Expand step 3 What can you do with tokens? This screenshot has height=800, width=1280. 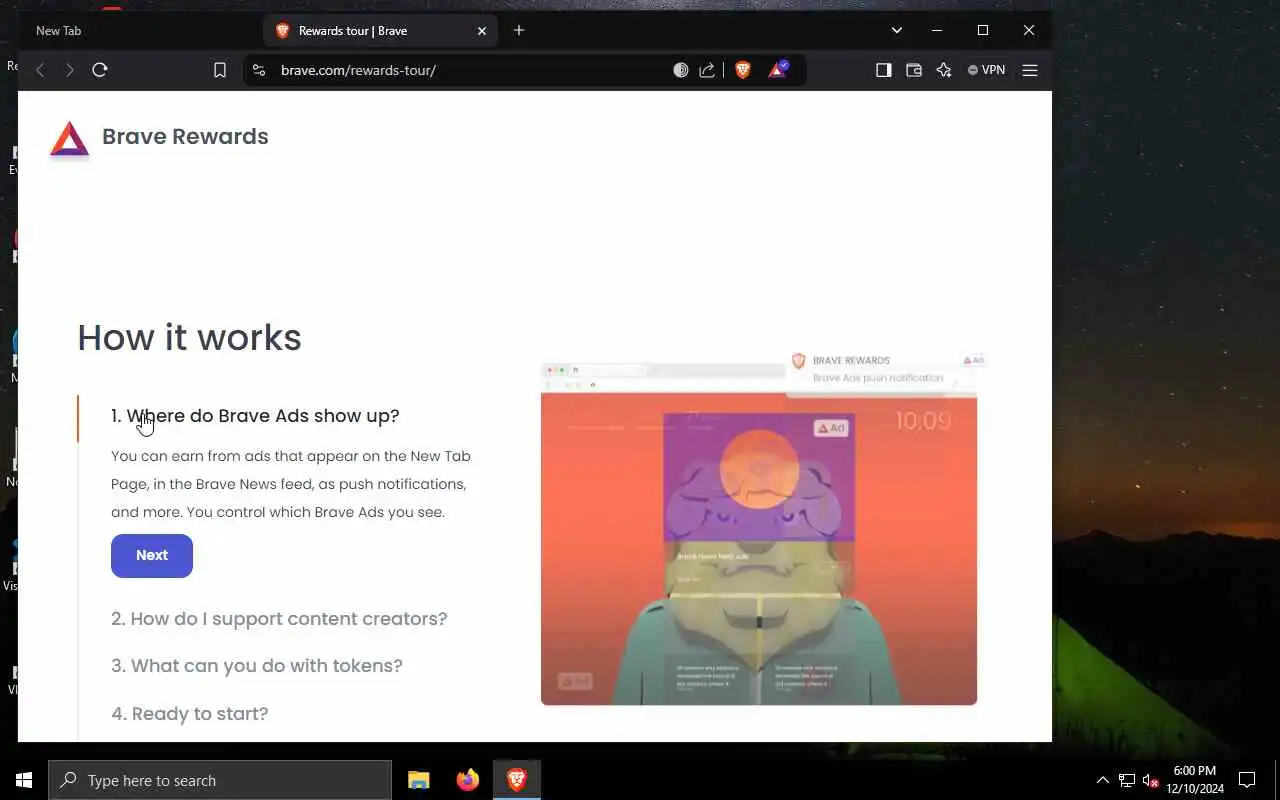[x=257, y=666]
